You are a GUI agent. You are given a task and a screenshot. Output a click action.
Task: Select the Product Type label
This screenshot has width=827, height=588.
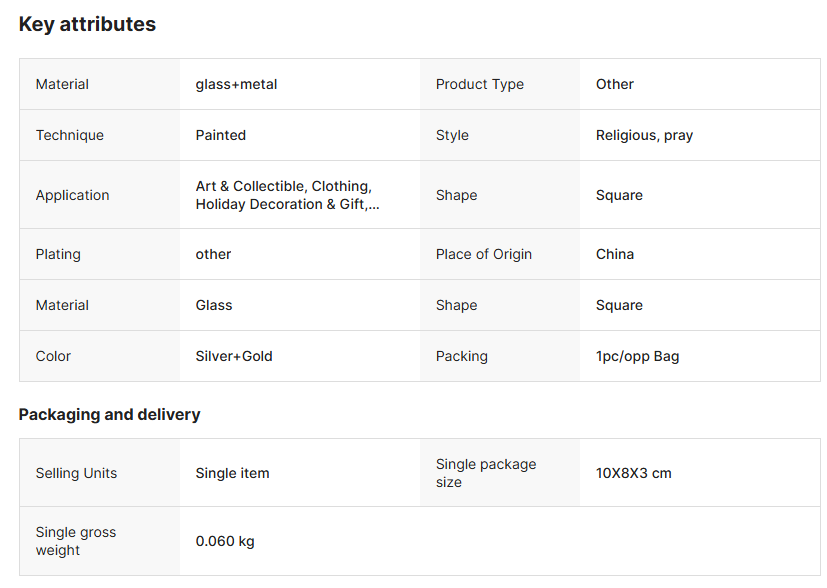point(479,85)
